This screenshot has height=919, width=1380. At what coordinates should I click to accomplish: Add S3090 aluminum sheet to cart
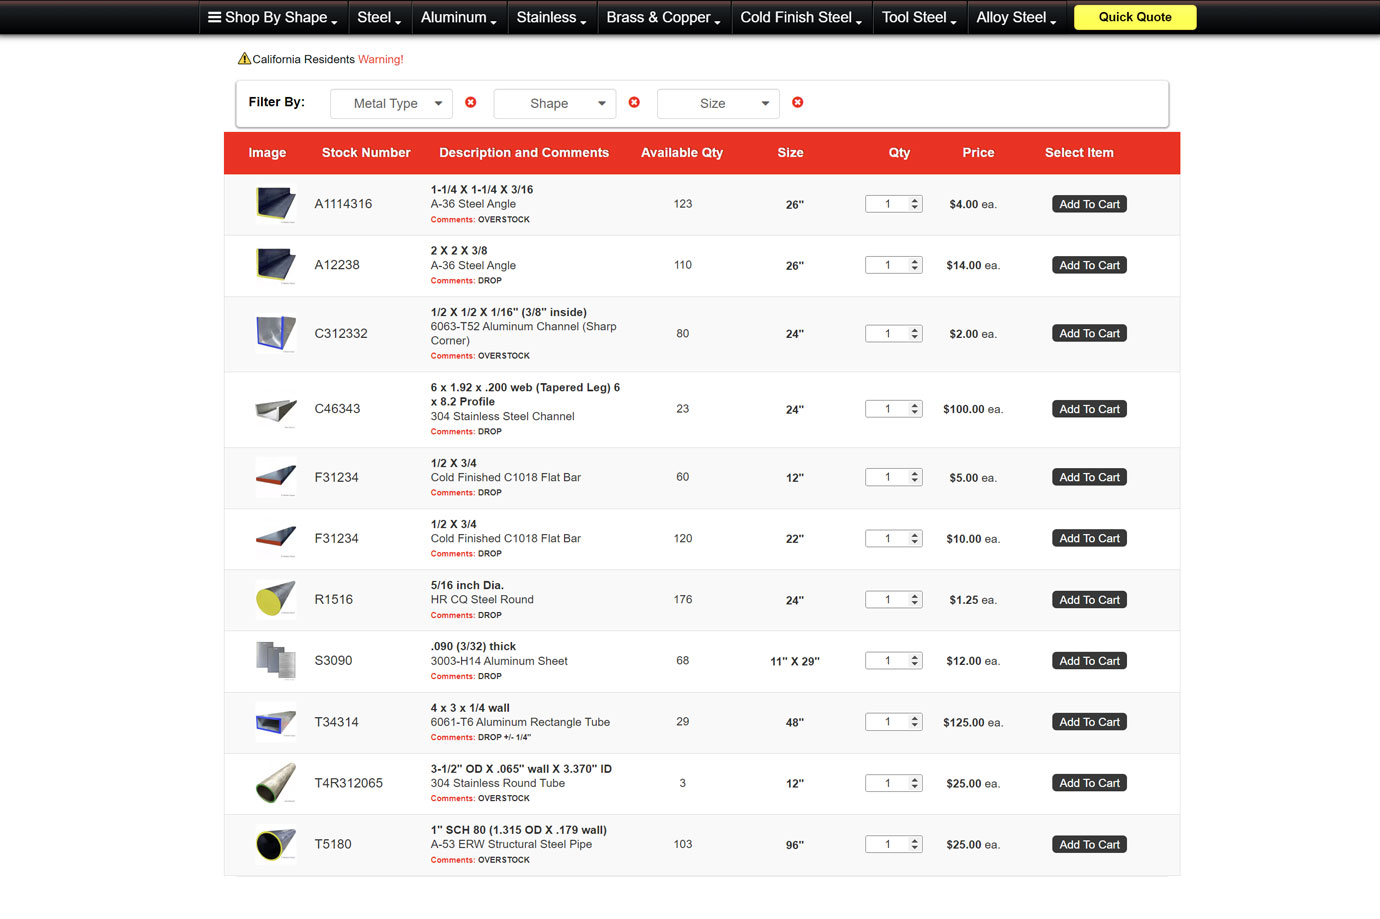click(x=1089, y=661)
